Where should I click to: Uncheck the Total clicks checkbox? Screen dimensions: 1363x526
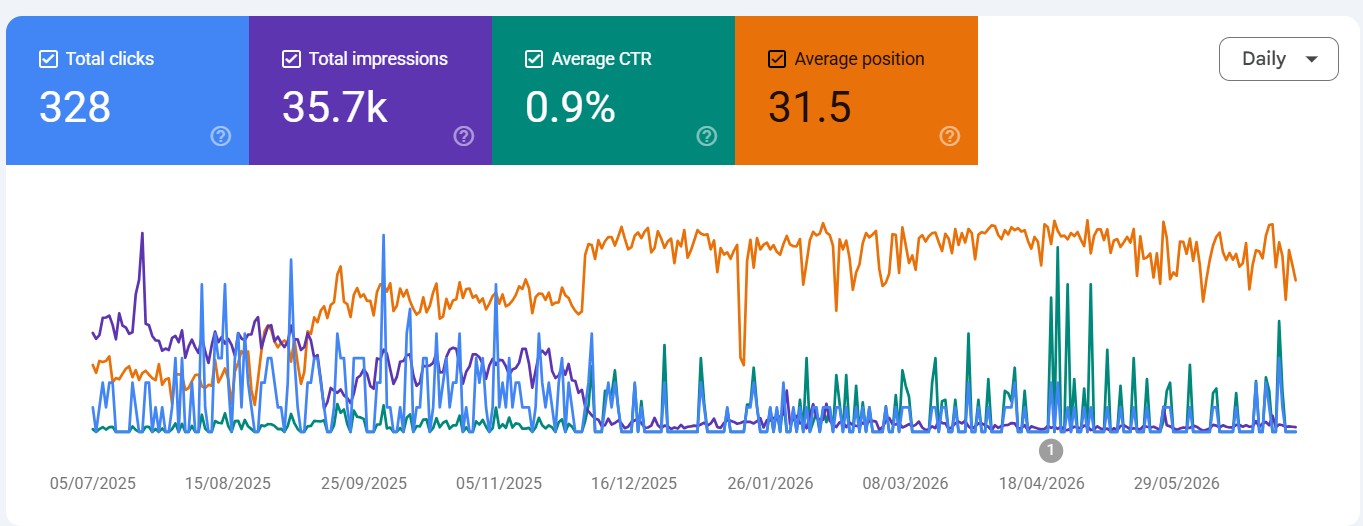click(x=48, y=59)
